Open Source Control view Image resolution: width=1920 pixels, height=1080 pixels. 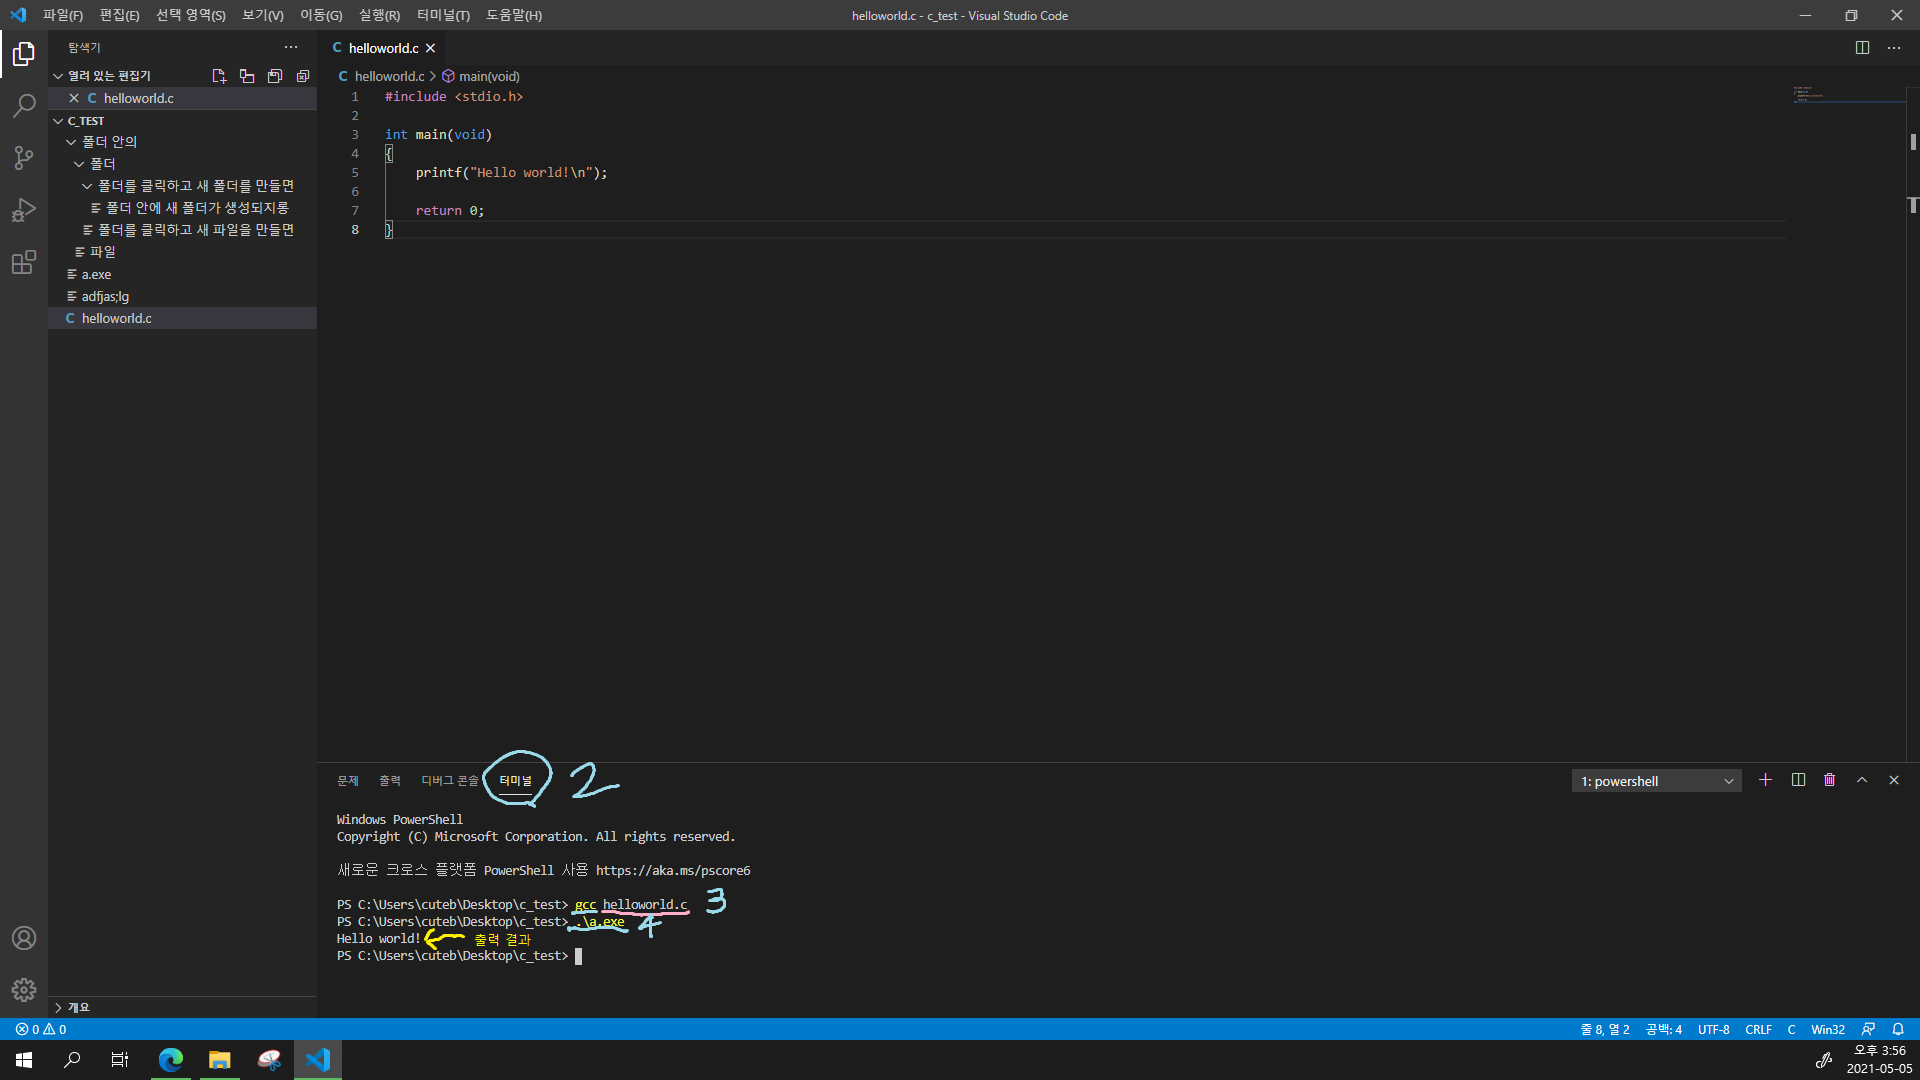pyautogui.click(x=24, y=158)
